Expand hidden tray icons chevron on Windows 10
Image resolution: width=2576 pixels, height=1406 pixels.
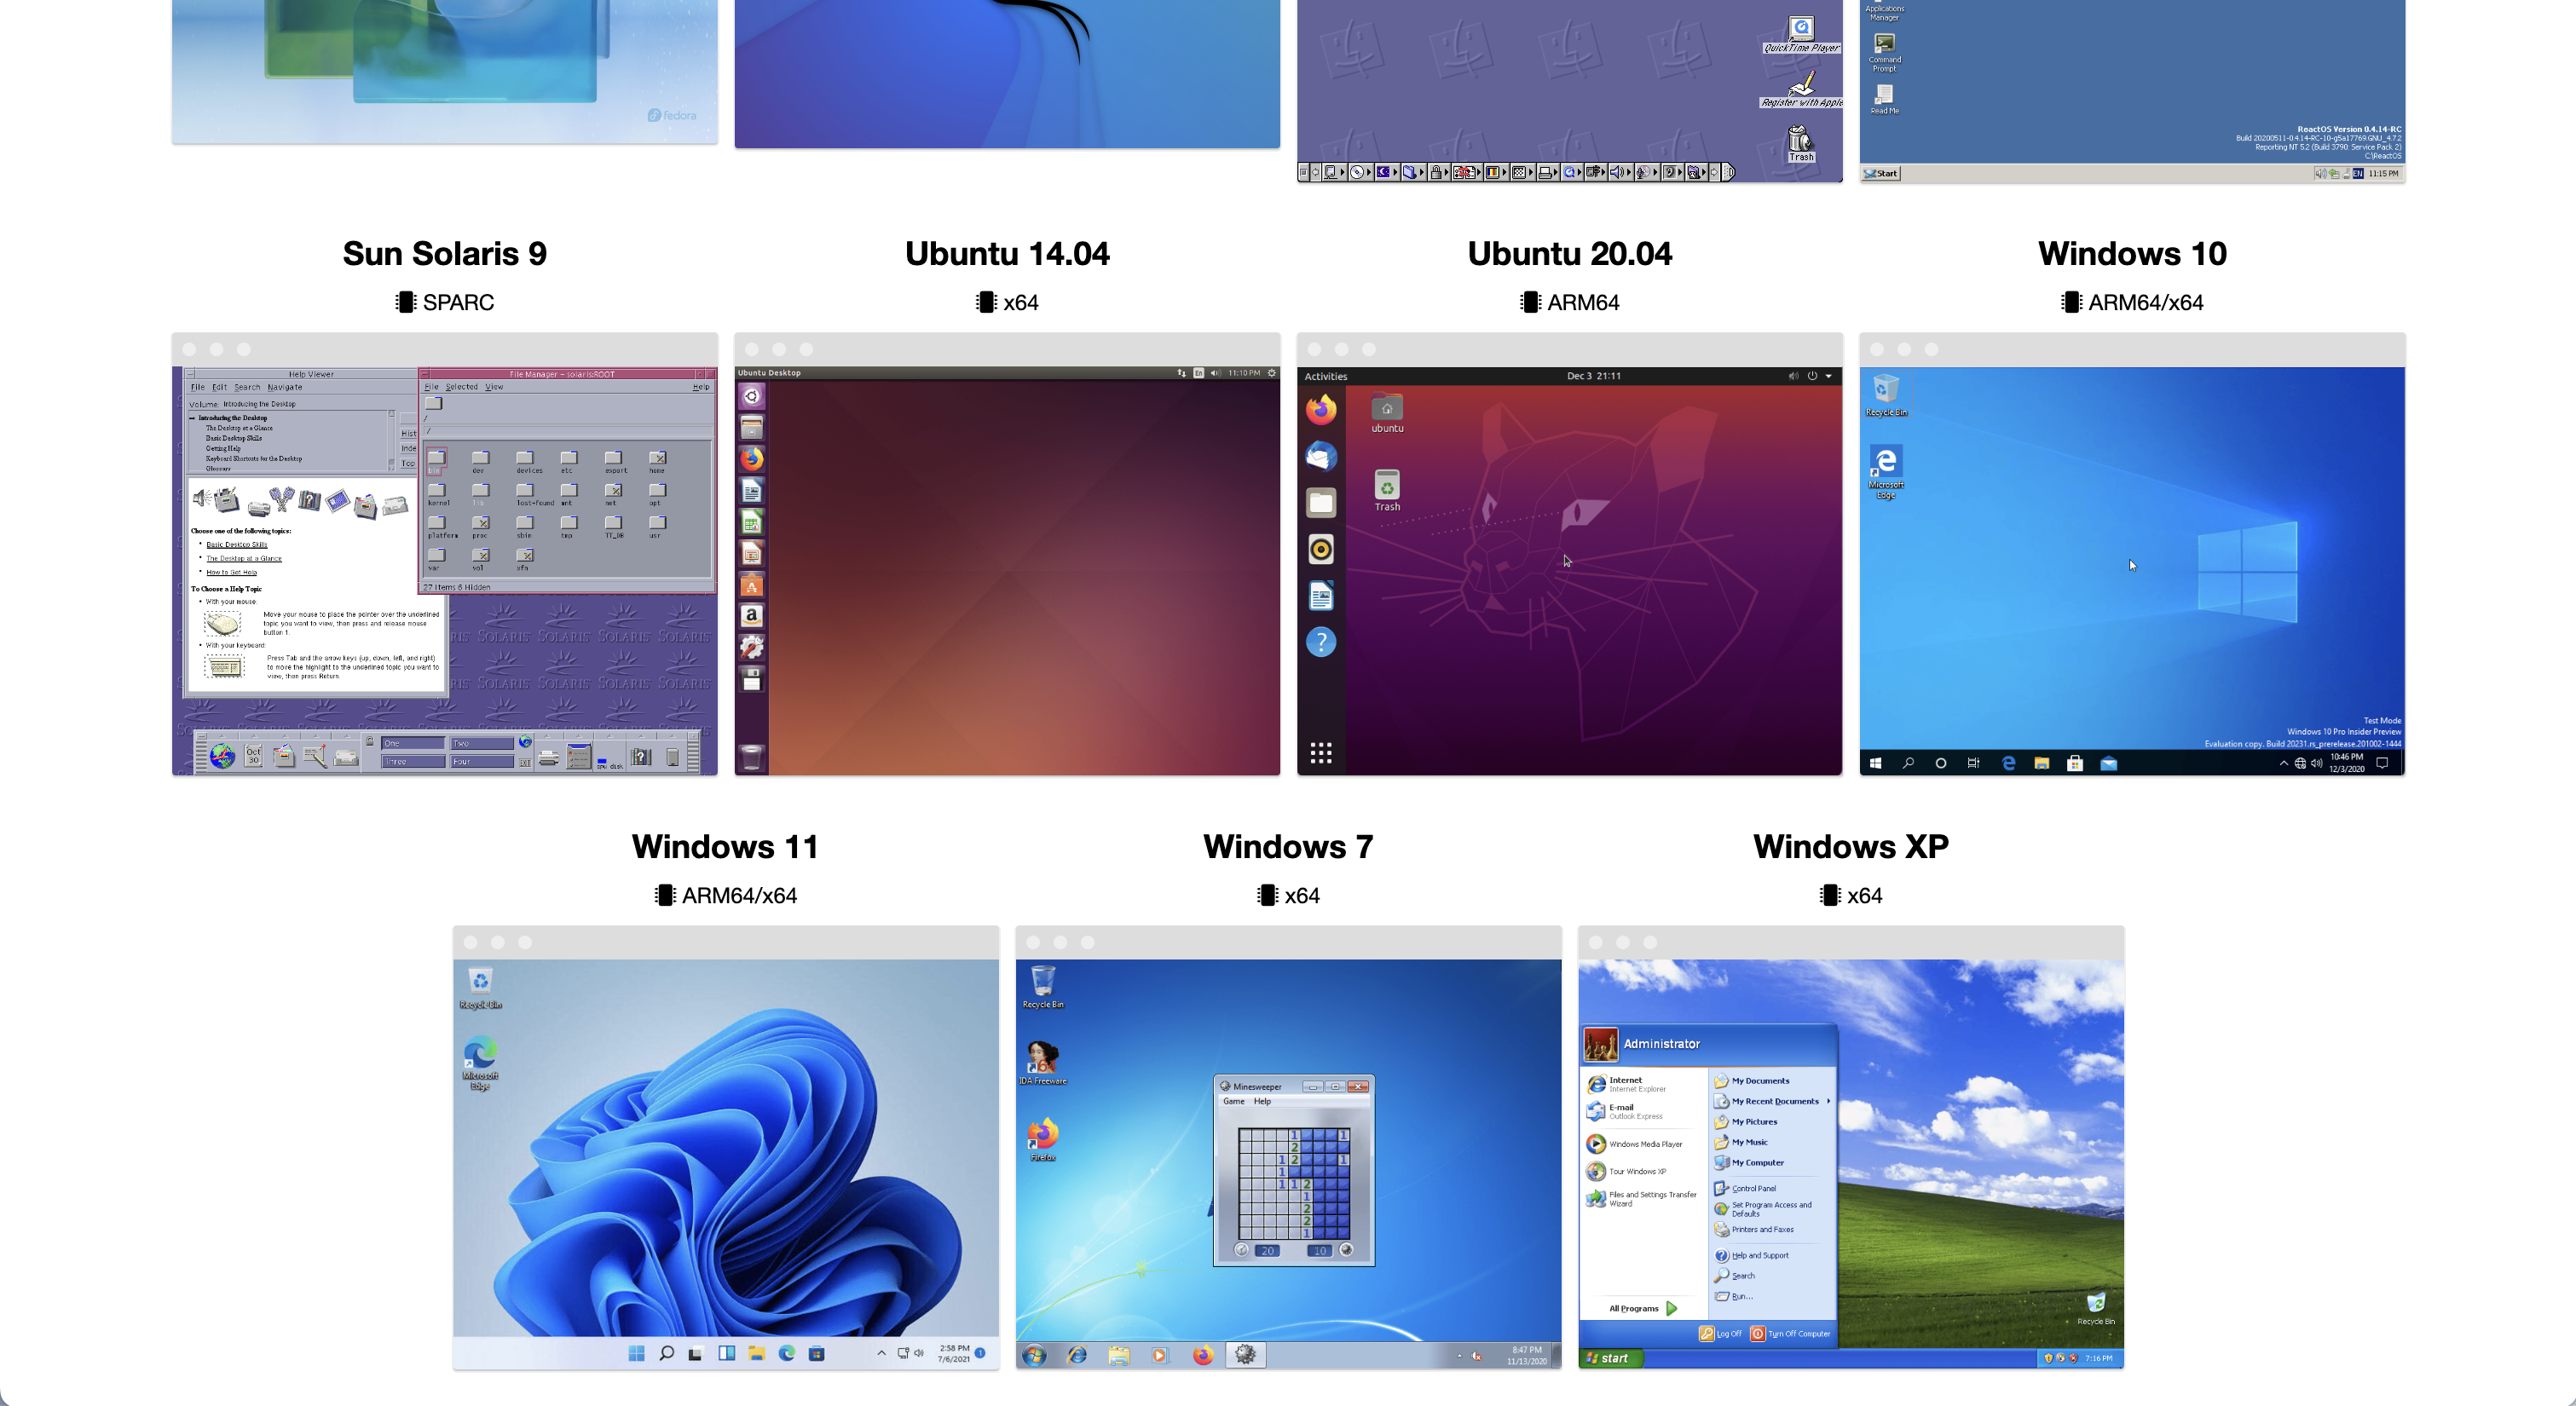click(x=2283, y=763)
